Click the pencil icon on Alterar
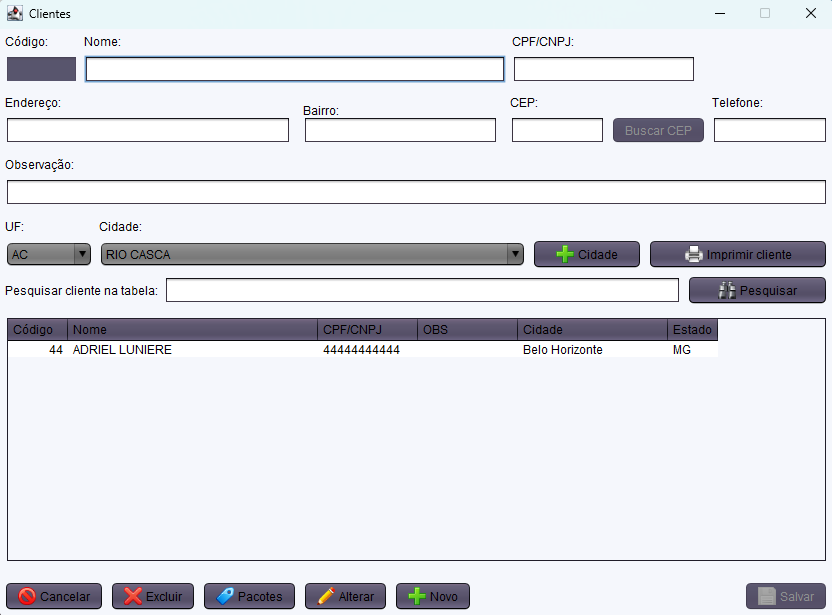 click(326, 596)
